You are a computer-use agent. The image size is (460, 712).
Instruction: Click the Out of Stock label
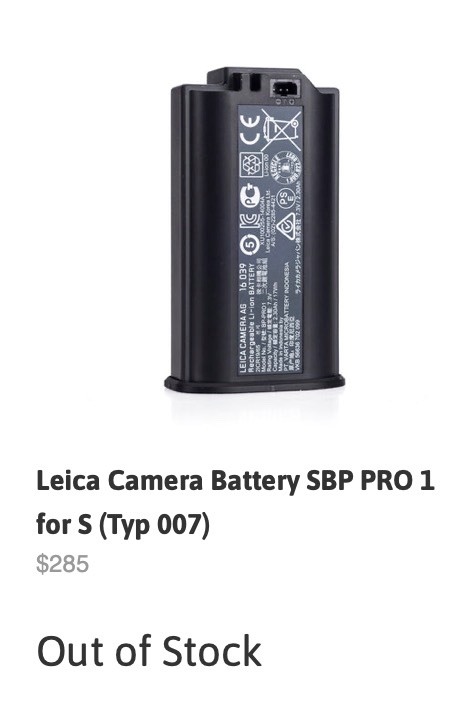click(149, 651)
